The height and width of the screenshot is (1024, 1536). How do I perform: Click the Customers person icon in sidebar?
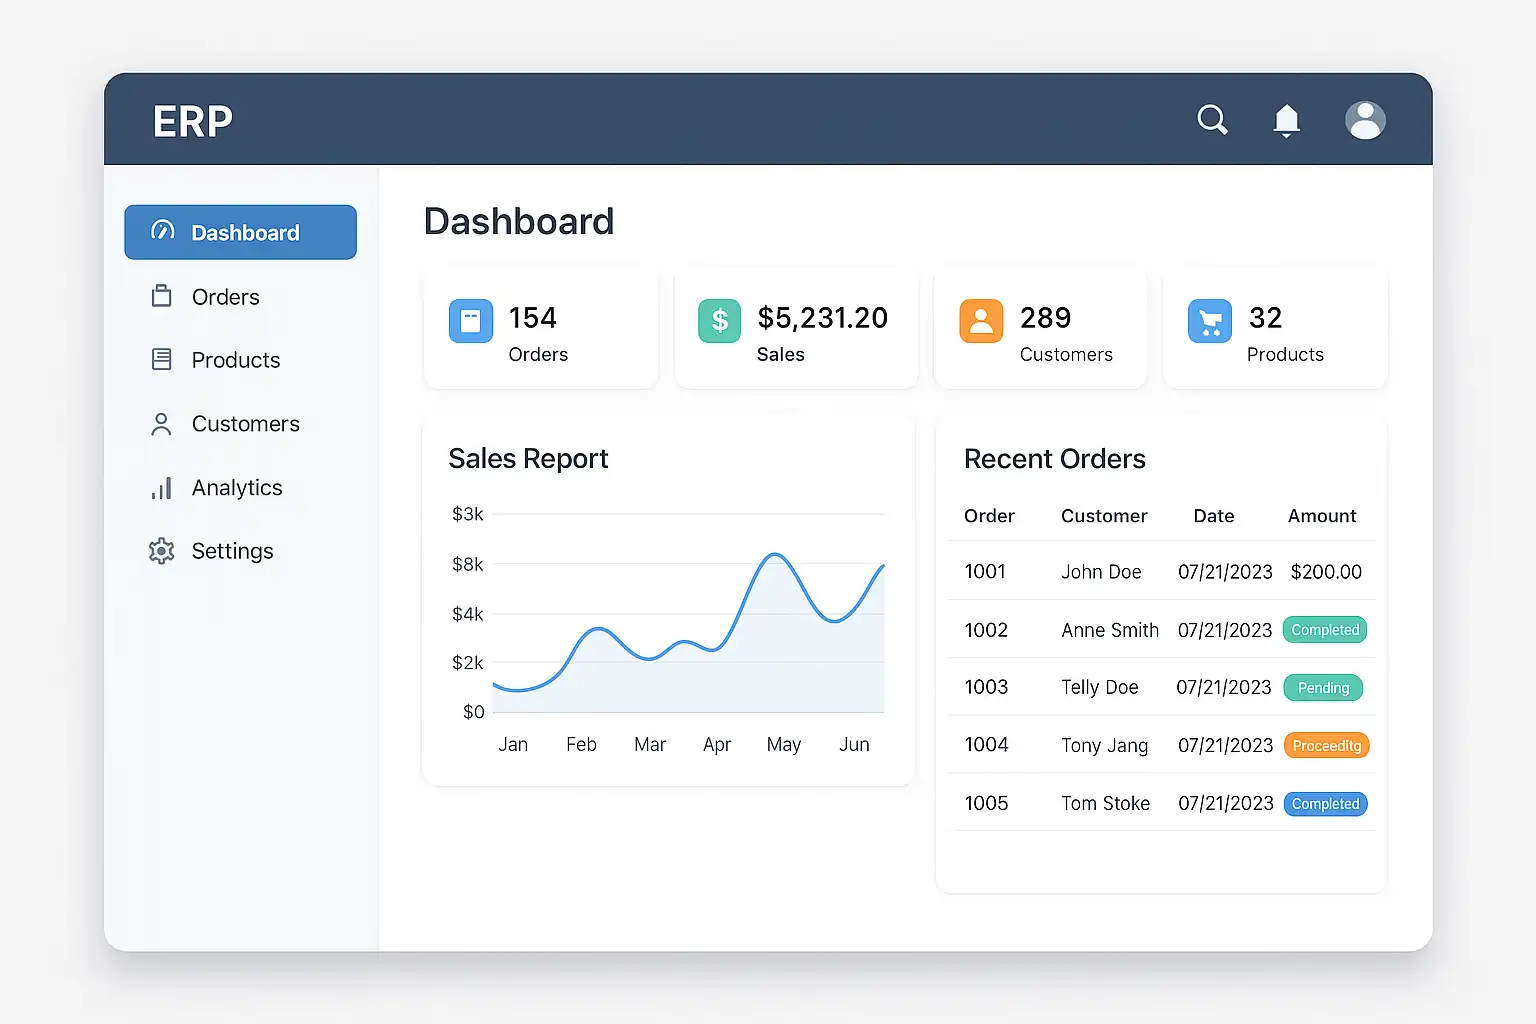coord(161,424)
